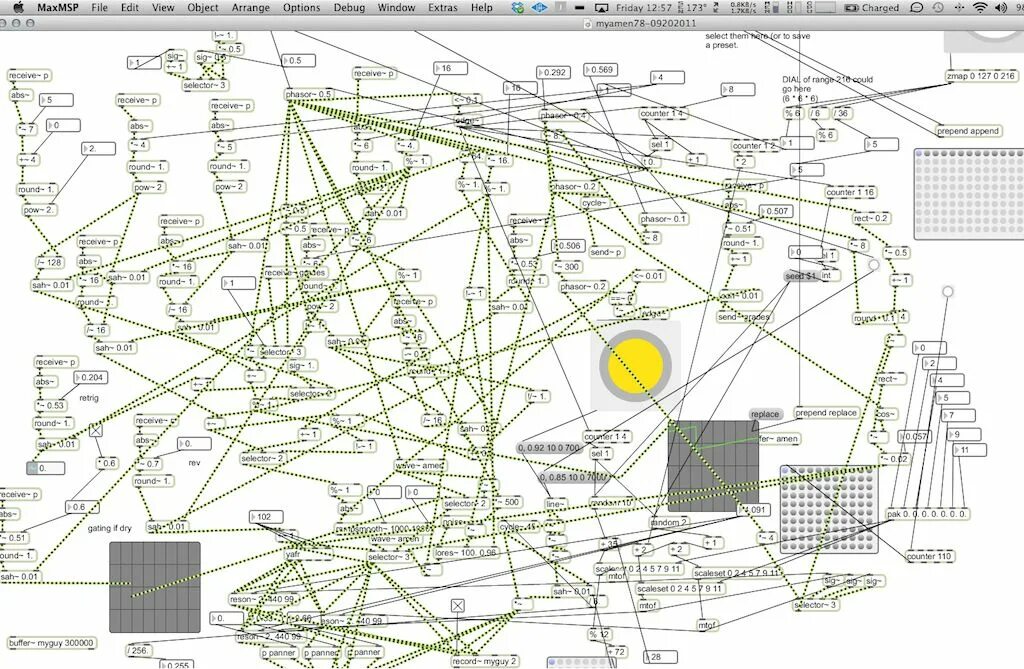
Task: Click the 4.091 number box
Action: 754,510
